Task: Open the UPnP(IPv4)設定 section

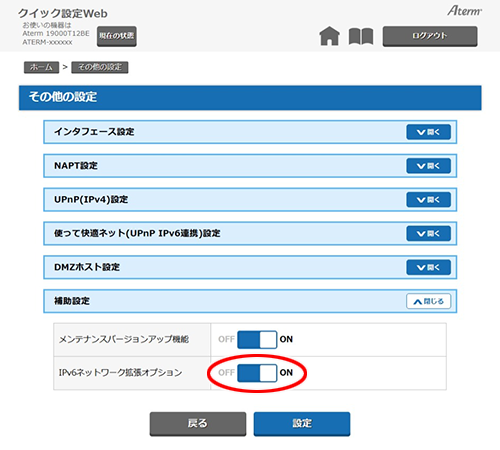Action: click(429, 200)
